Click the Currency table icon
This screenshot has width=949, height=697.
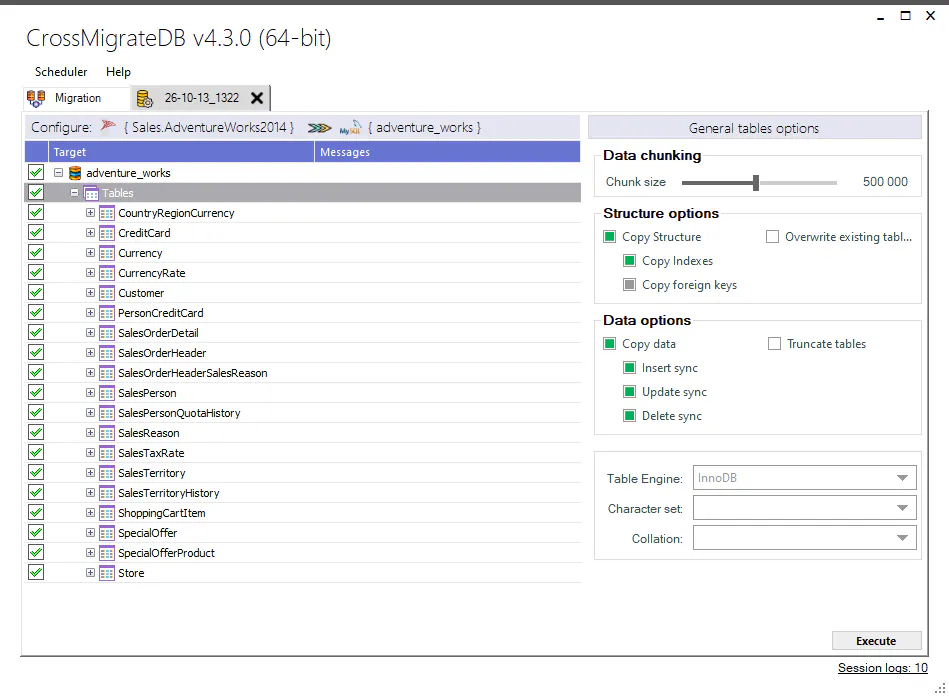coord(107,253)
